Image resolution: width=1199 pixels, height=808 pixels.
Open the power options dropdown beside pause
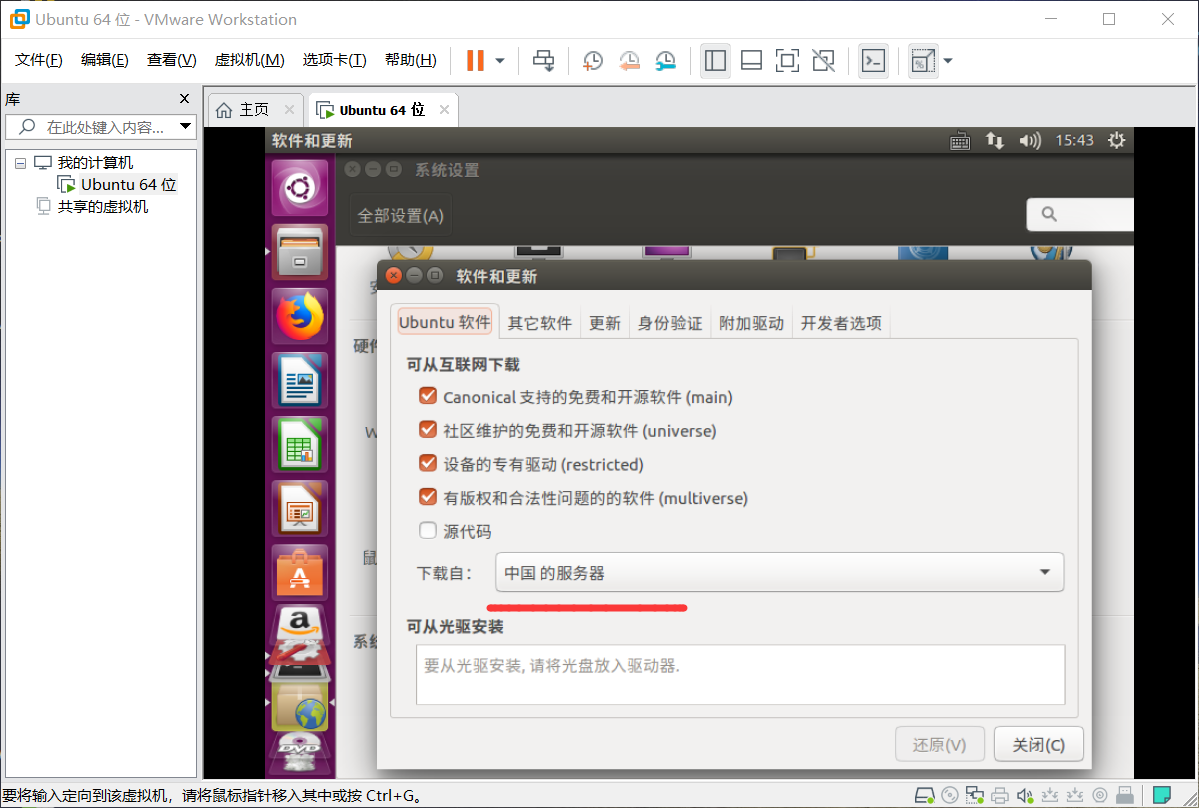click(x=500, y=60)
